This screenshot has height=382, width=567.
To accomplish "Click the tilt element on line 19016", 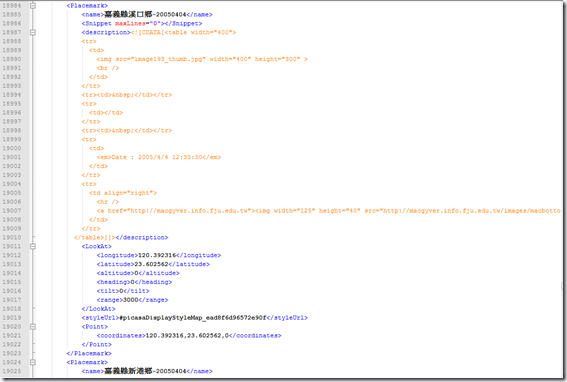I will (123, 291).
